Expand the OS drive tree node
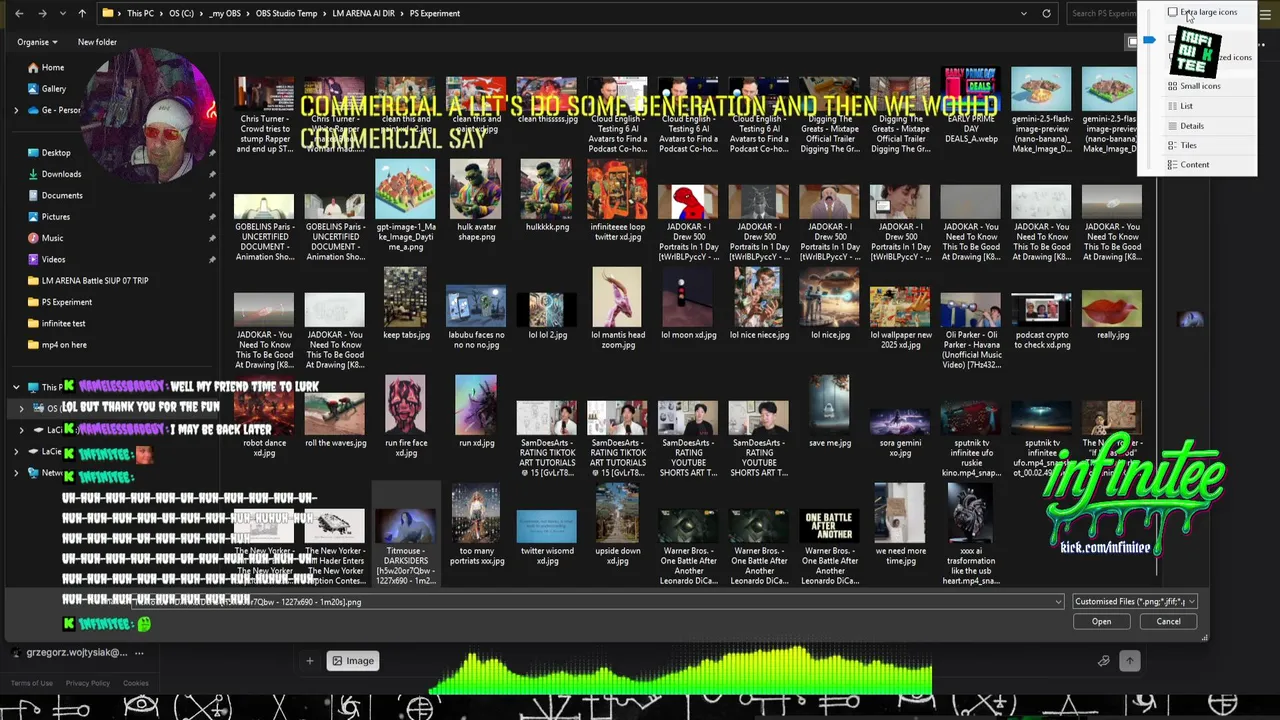Viewport: 1280px width, 720px height. (22, 408)
